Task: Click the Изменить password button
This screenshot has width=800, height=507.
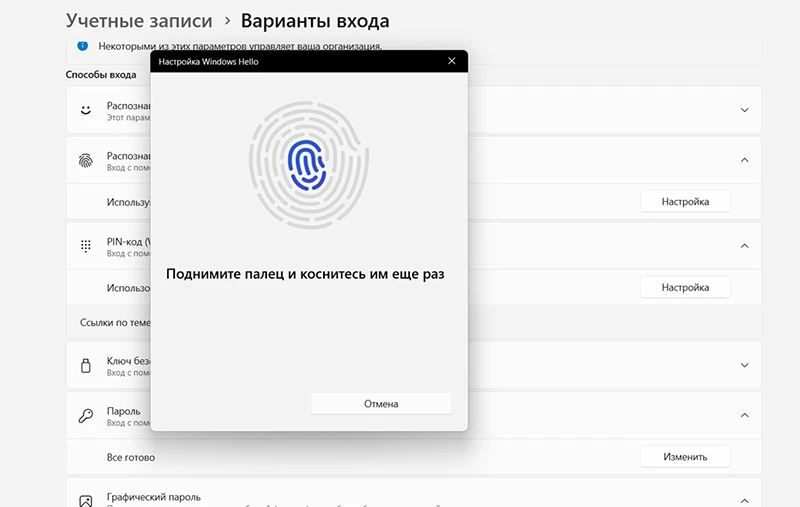Action: click(685, 457)
